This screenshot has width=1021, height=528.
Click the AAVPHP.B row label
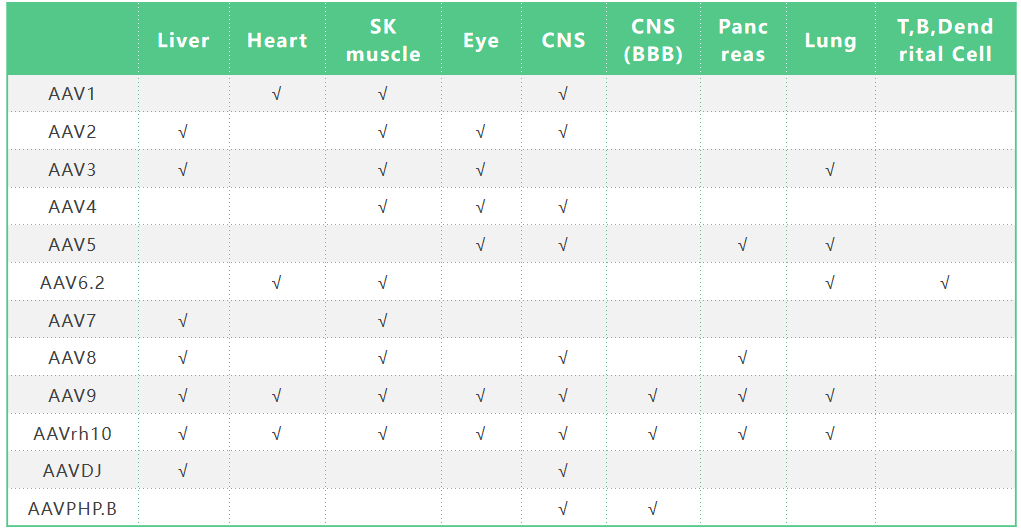point(72,509)
